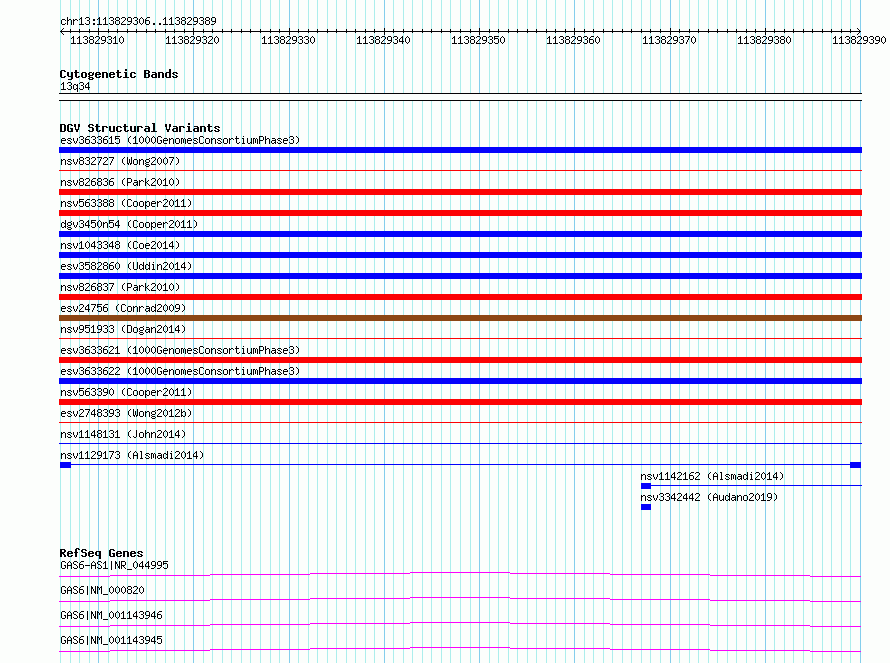Click the blue block under nsv1142162
The image size is (890, 663).
point(645,486)
